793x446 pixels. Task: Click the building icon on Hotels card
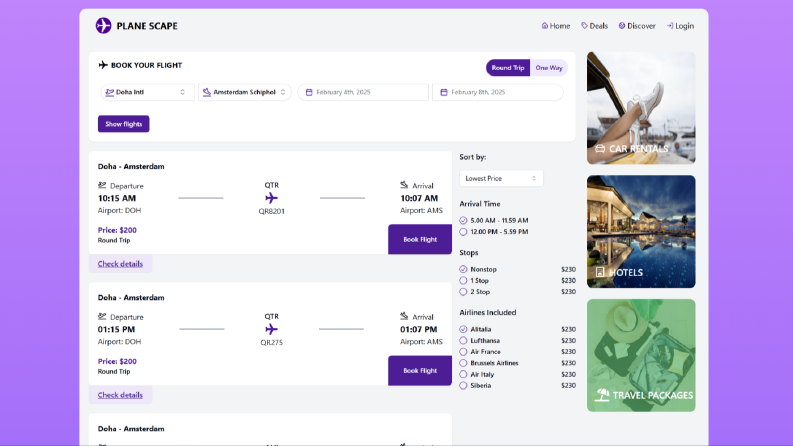(600, 272)
